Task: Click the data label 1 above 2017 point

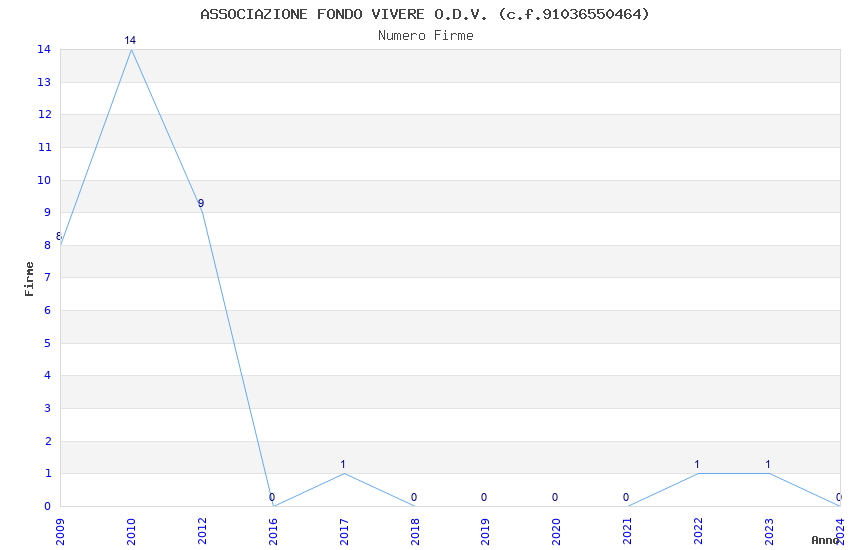Action: point(343,464)
